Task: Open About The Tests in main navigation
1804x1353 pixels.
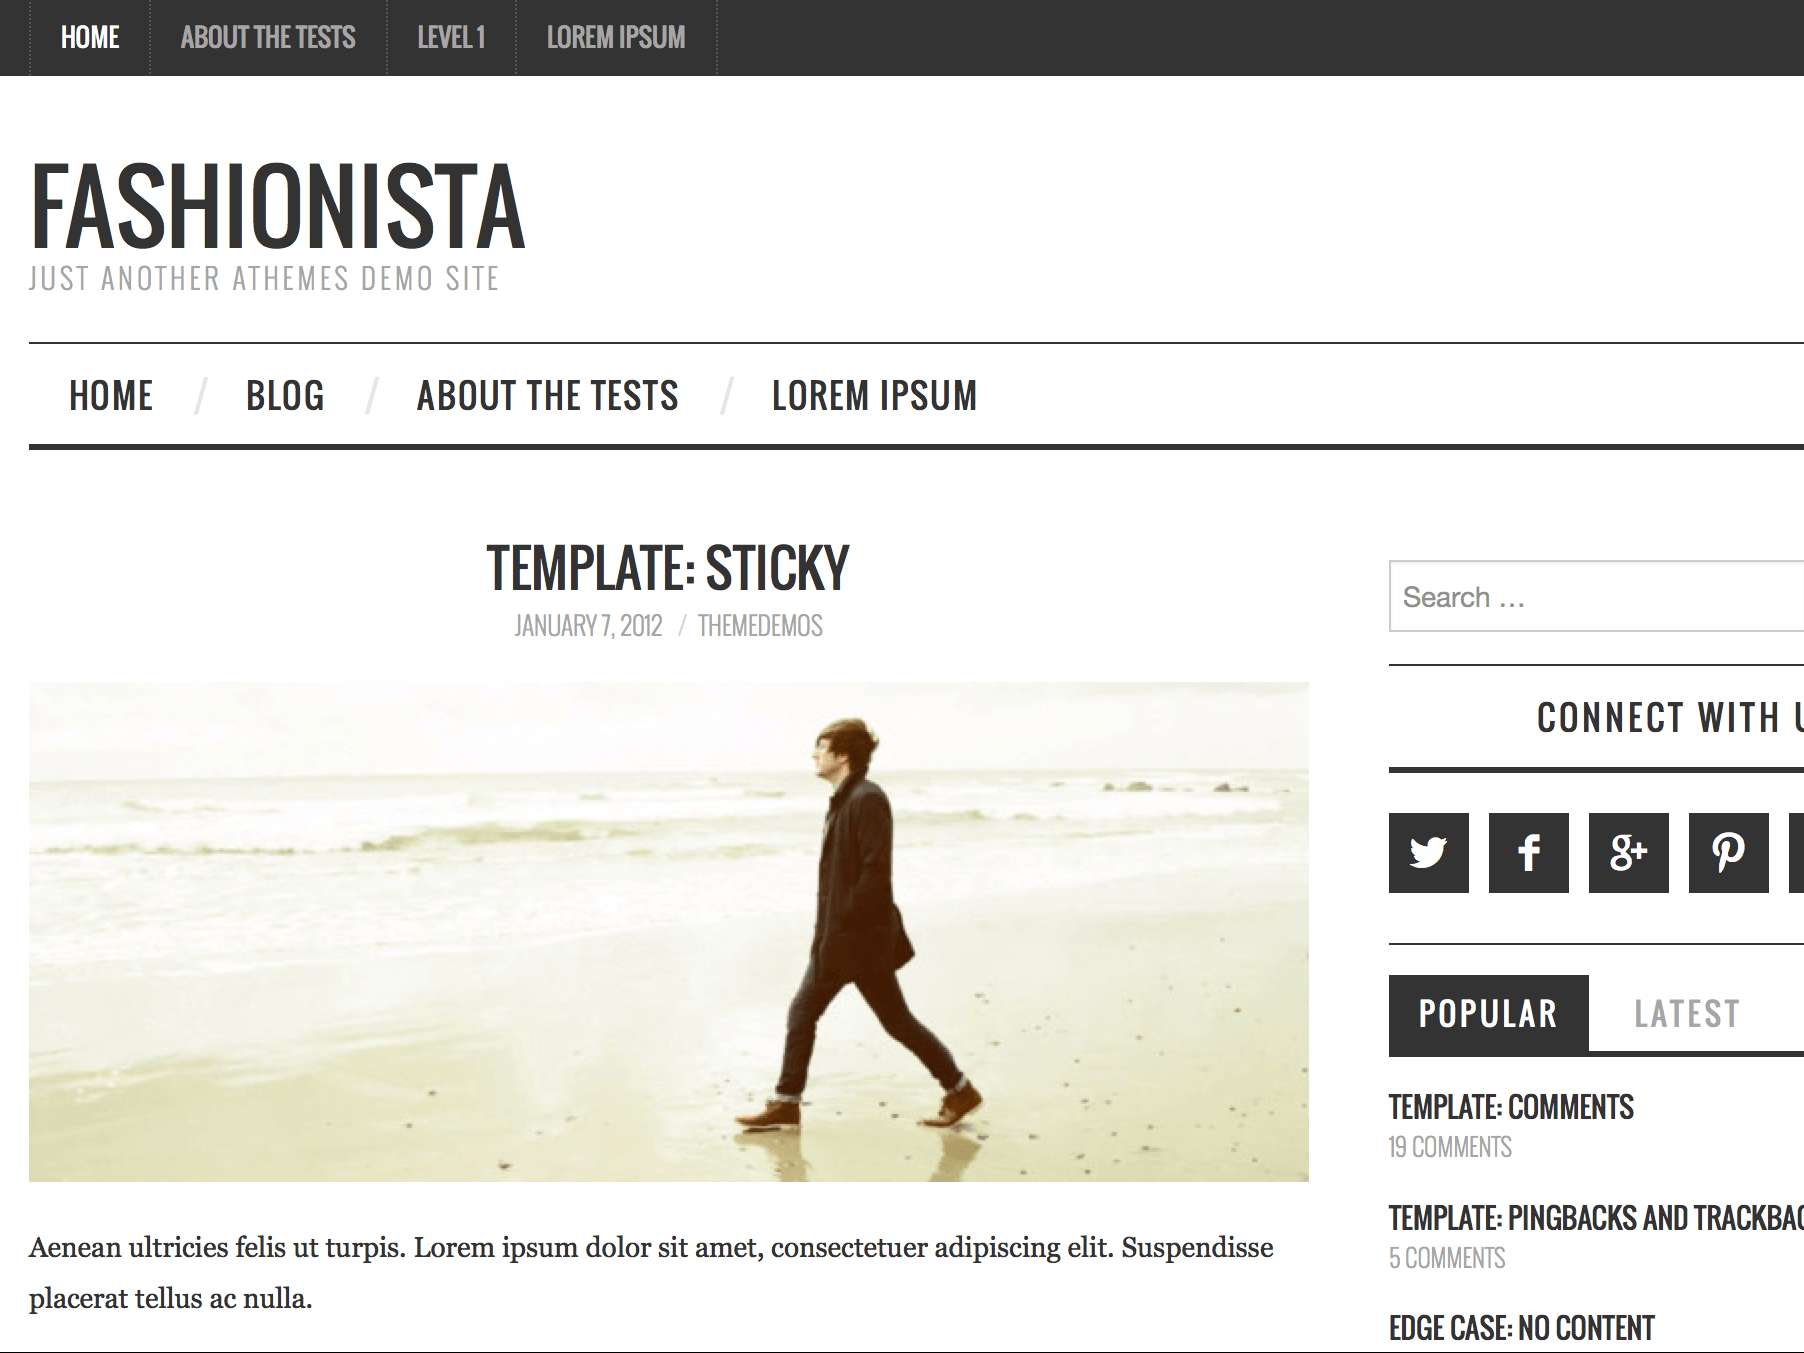Action: (x=547, y=396)
